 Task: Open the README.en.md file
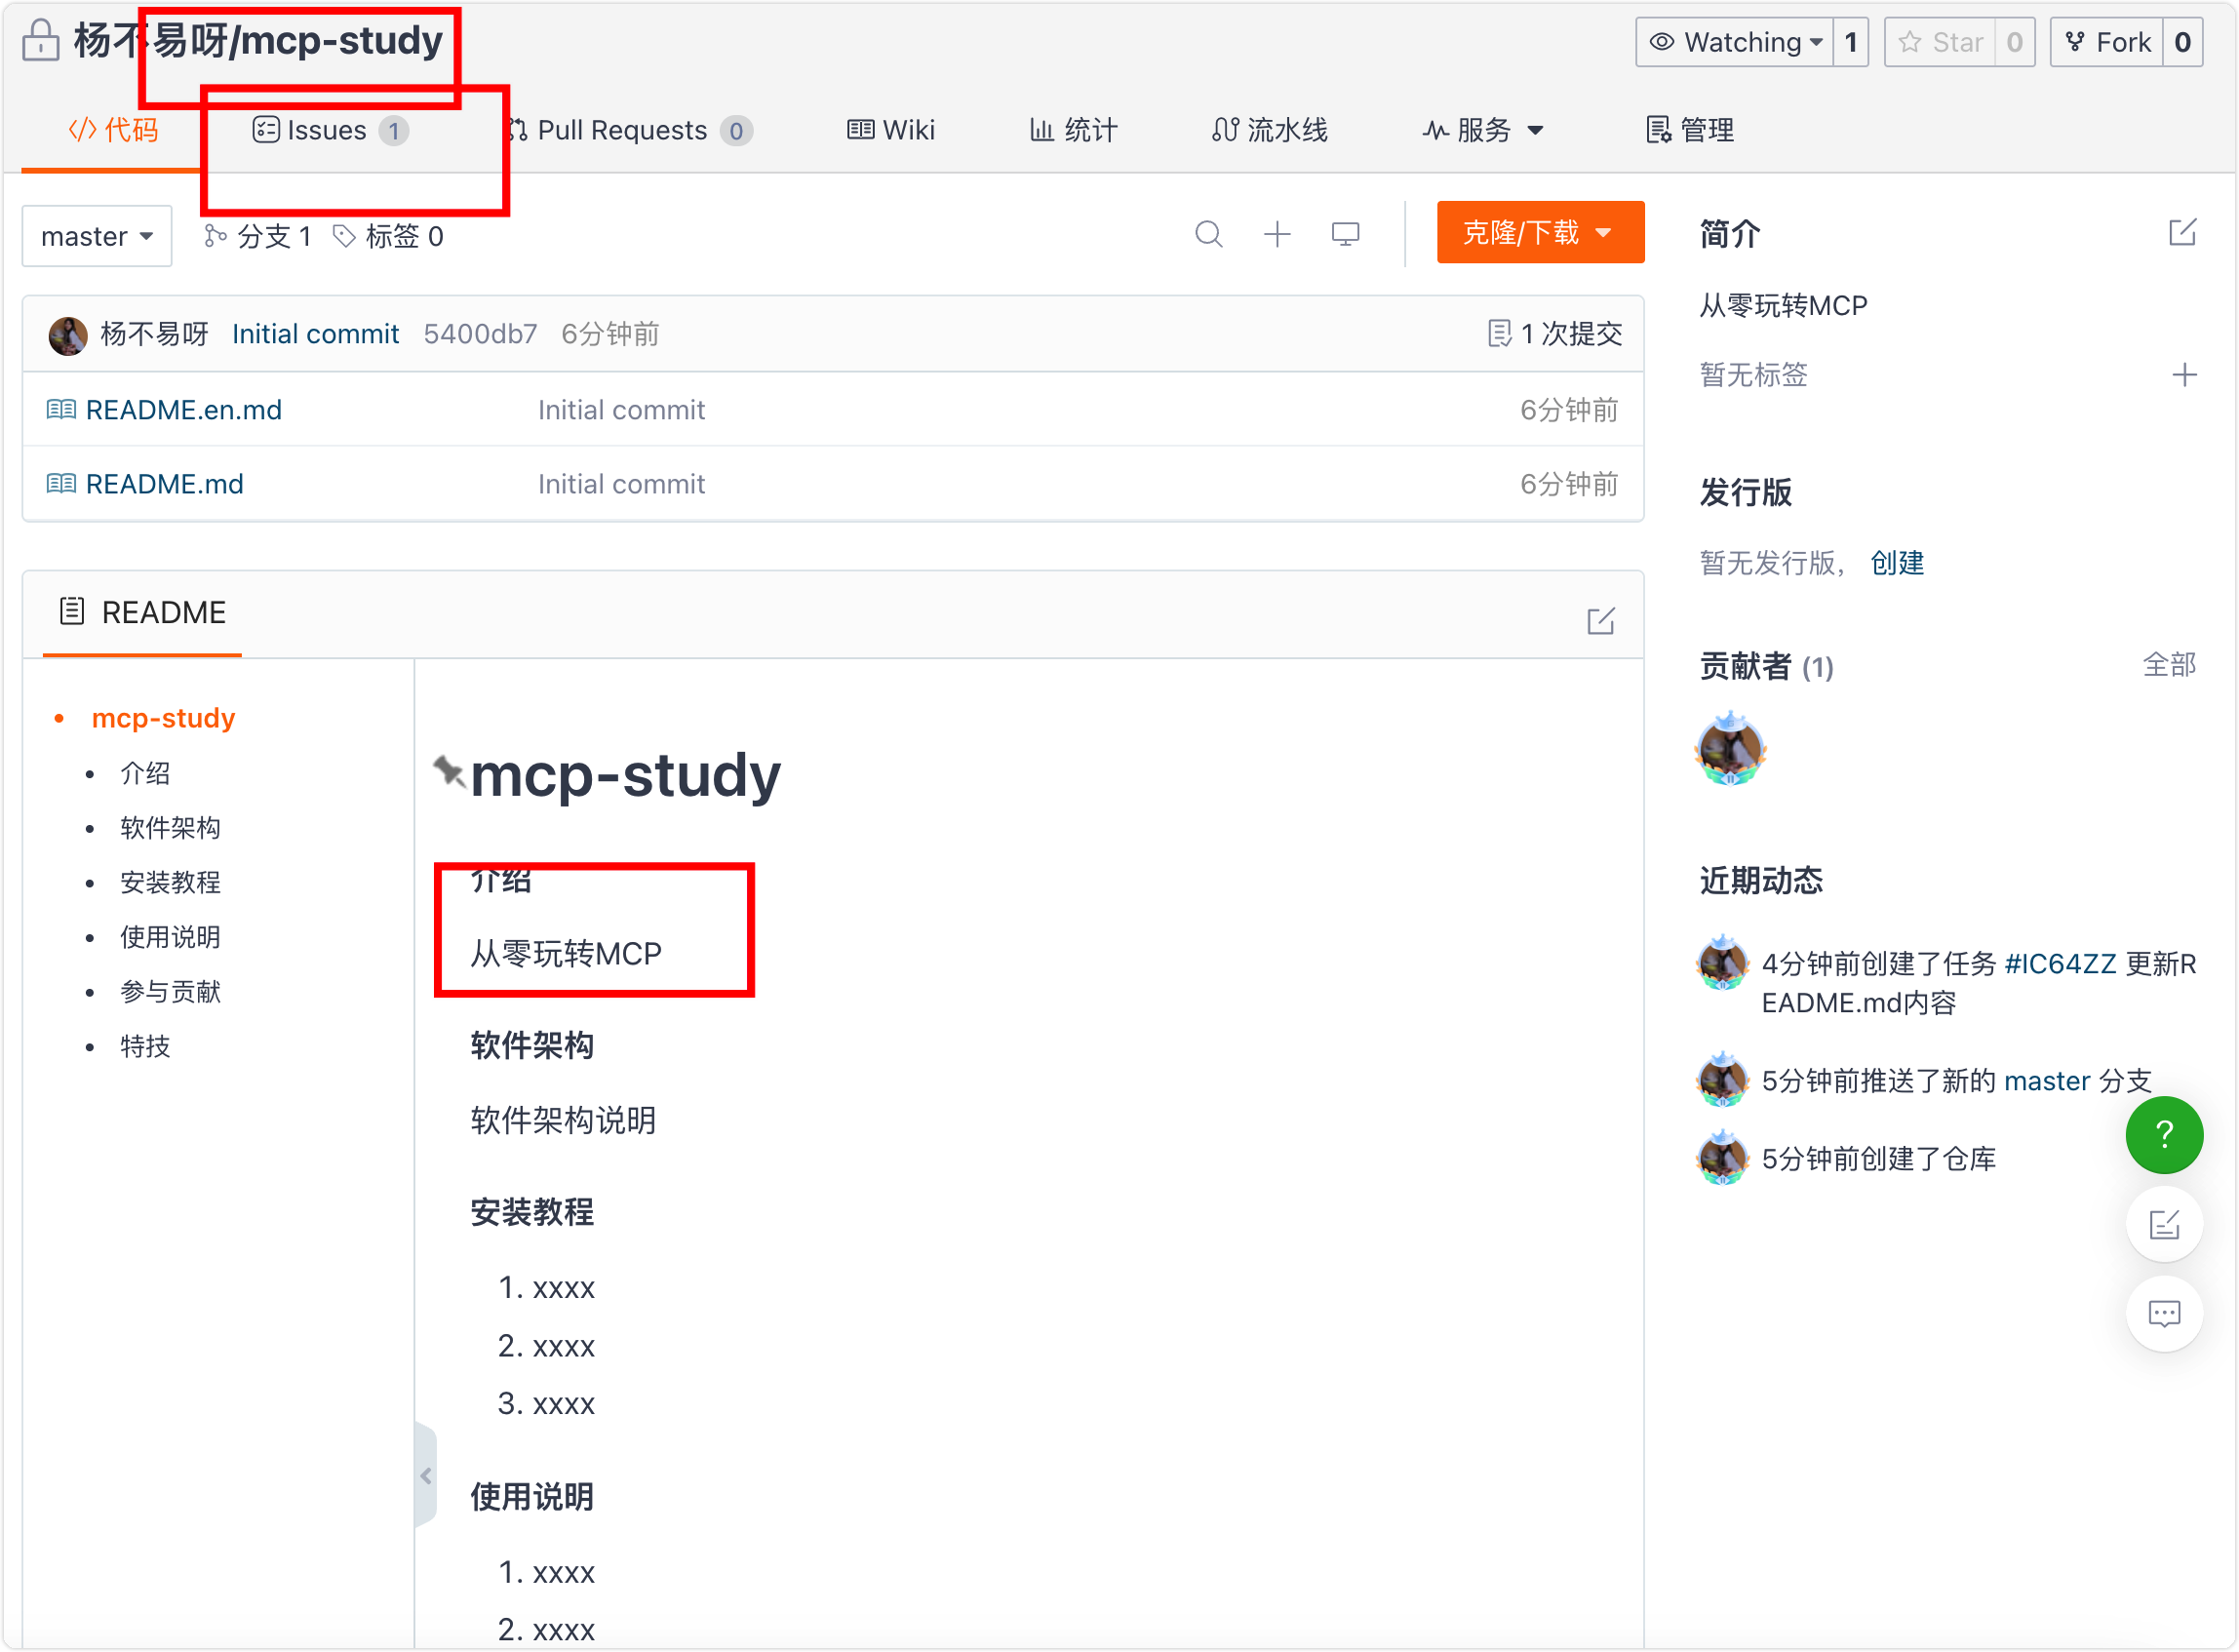tap(184, 410)
